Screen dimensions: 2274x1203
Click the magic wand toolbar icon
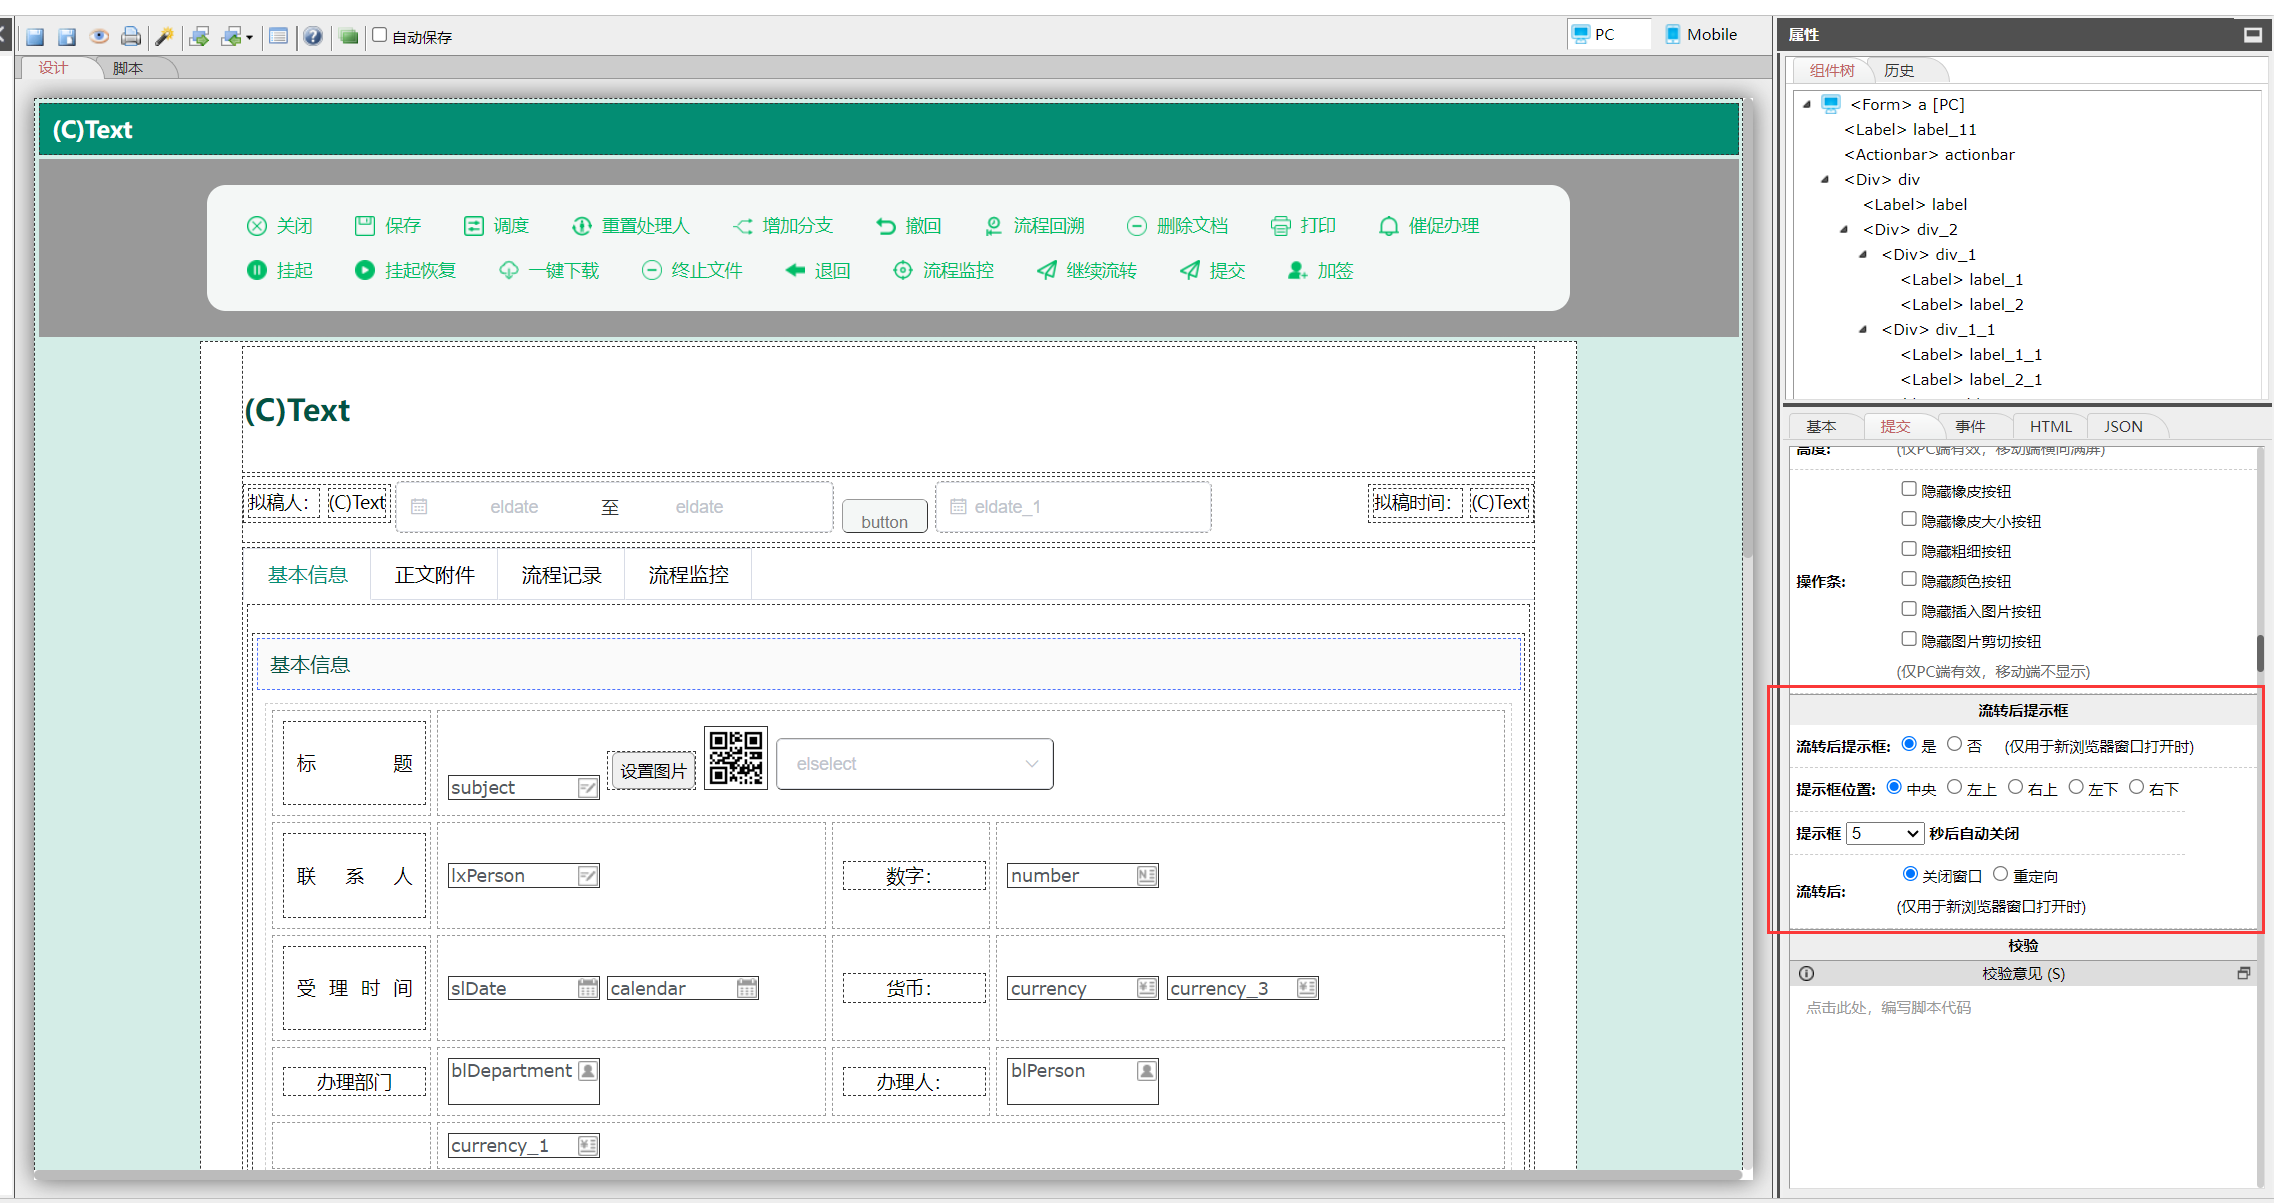pos(165,37)
